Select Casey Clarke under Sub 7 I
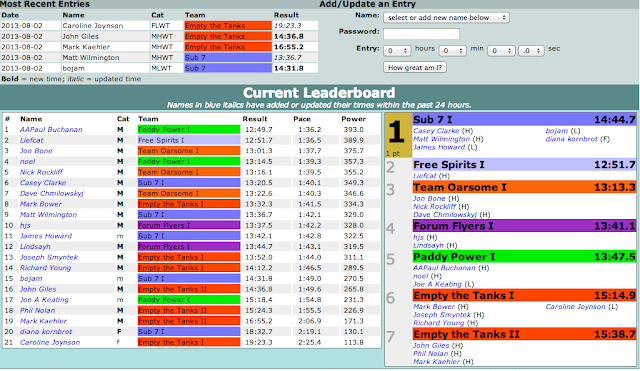640x371 pixels. [x=436, y=131]
